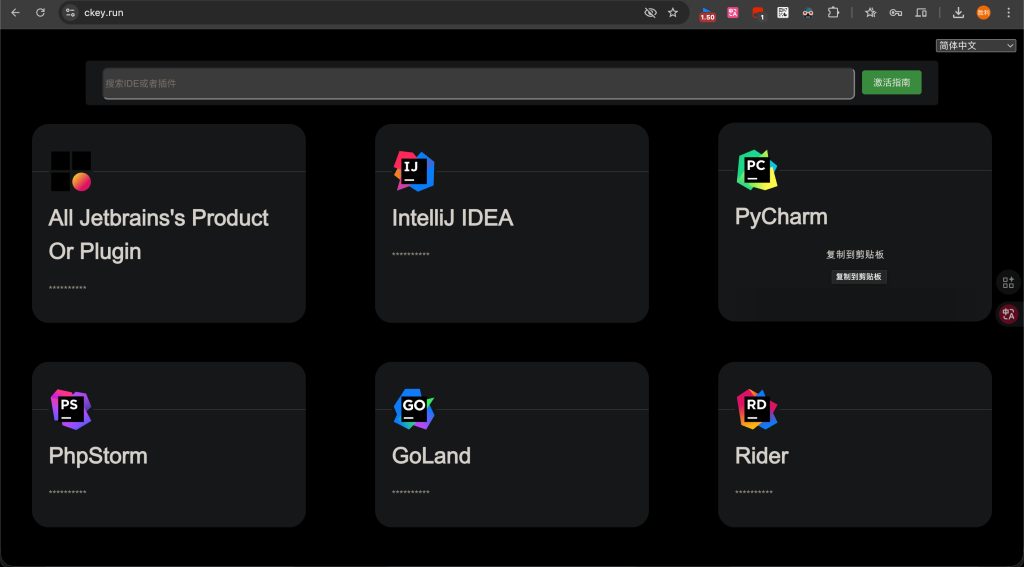Viewport: 1024px width, 567px height.
Task: Open the red extension with 1 badge
Action: [758, 12]
